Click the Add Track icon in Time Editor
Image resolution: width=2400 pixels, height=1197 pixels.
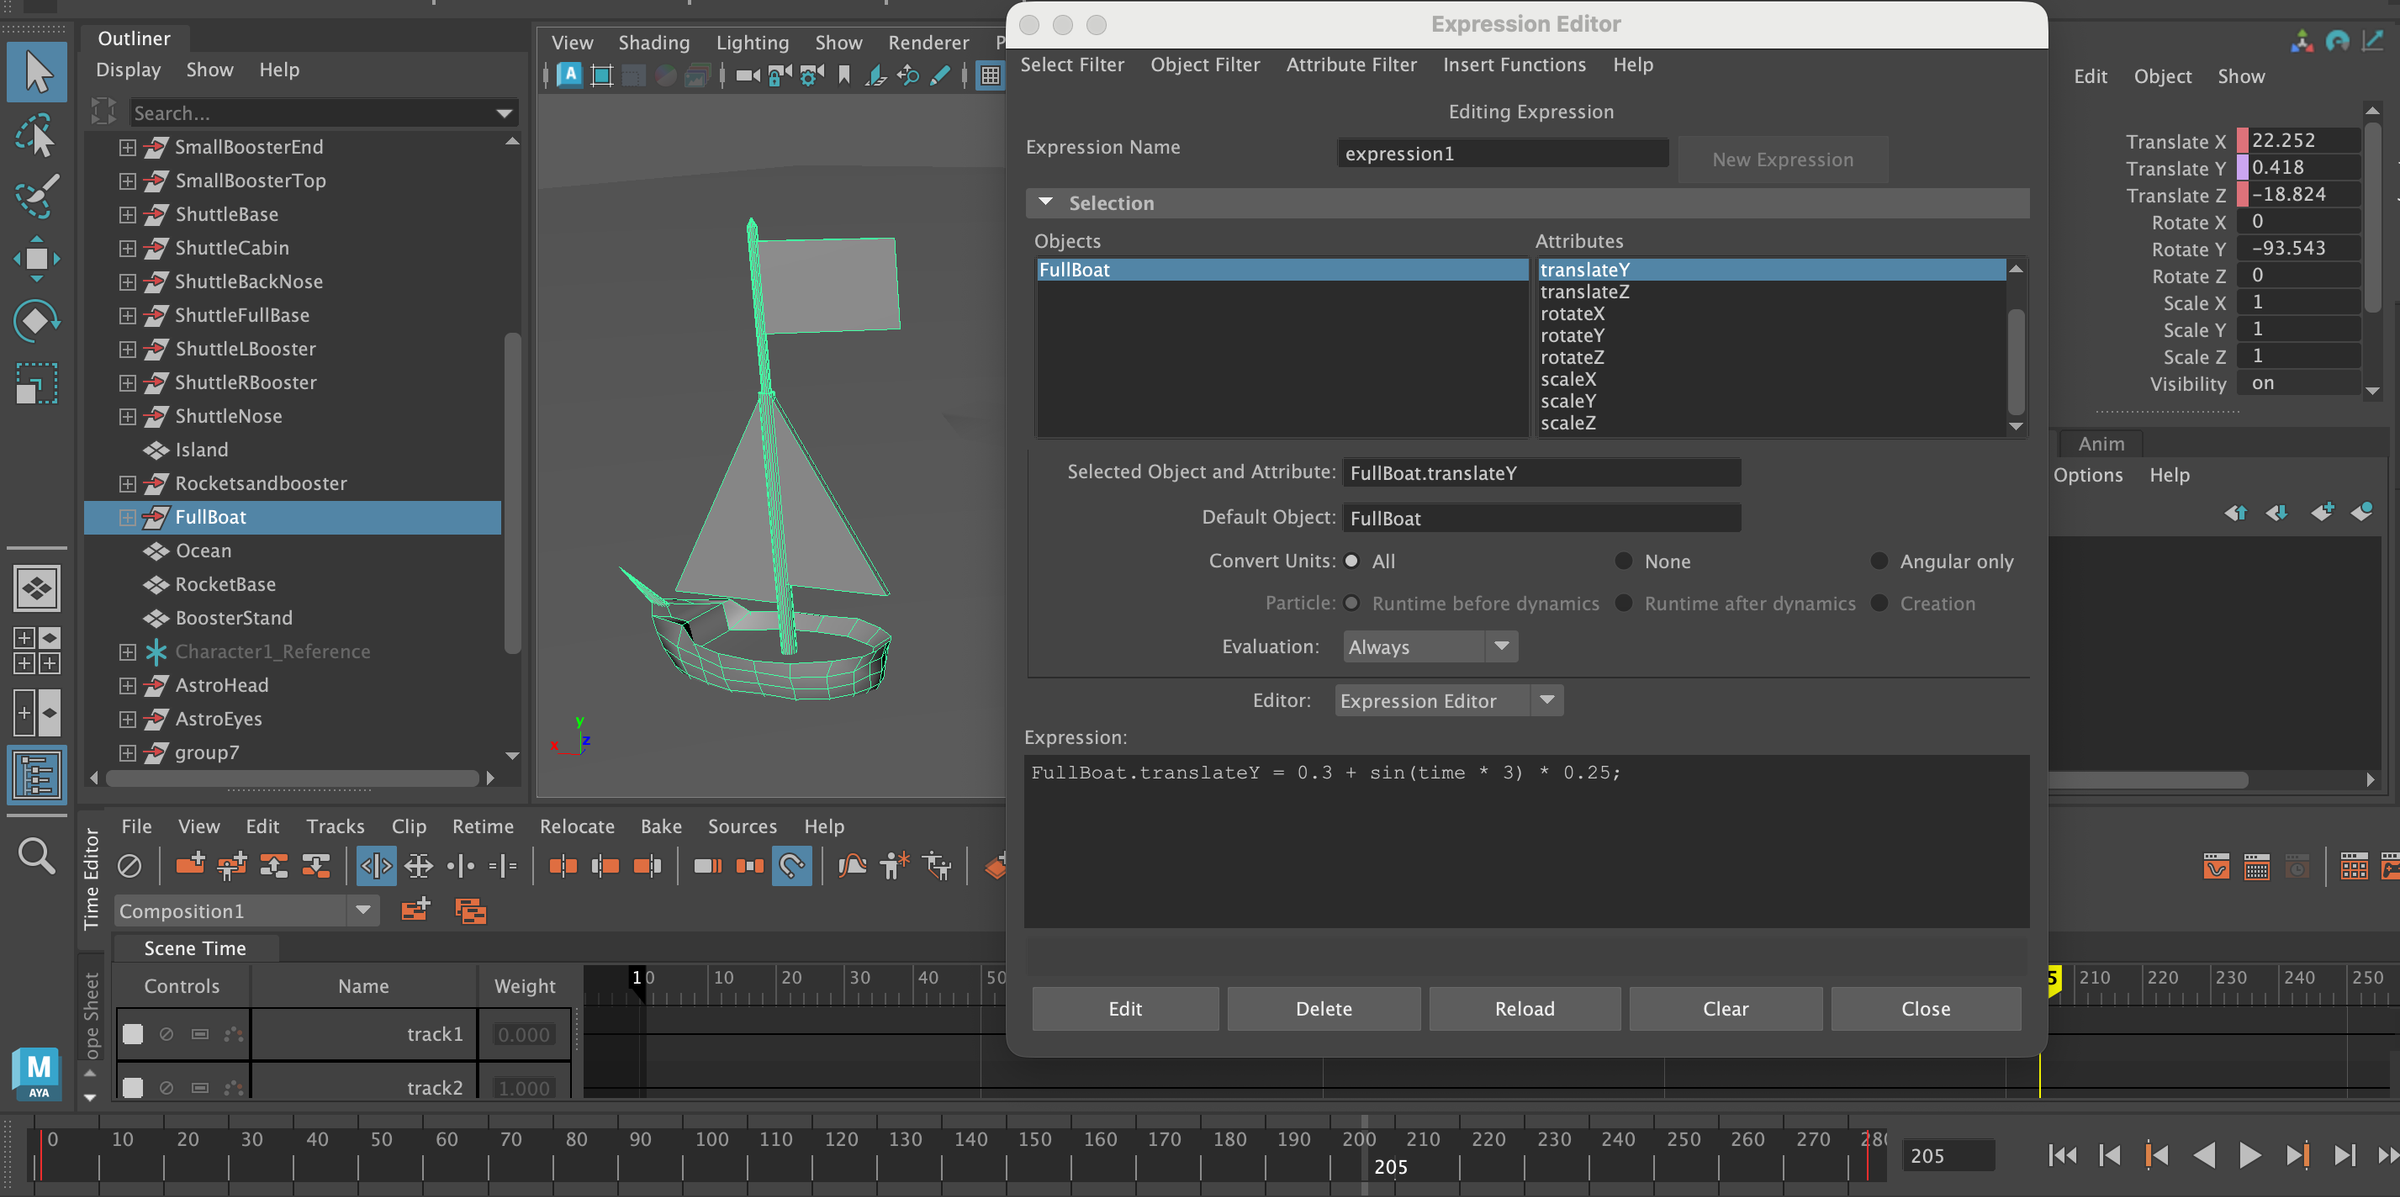(x=190, y=865)
